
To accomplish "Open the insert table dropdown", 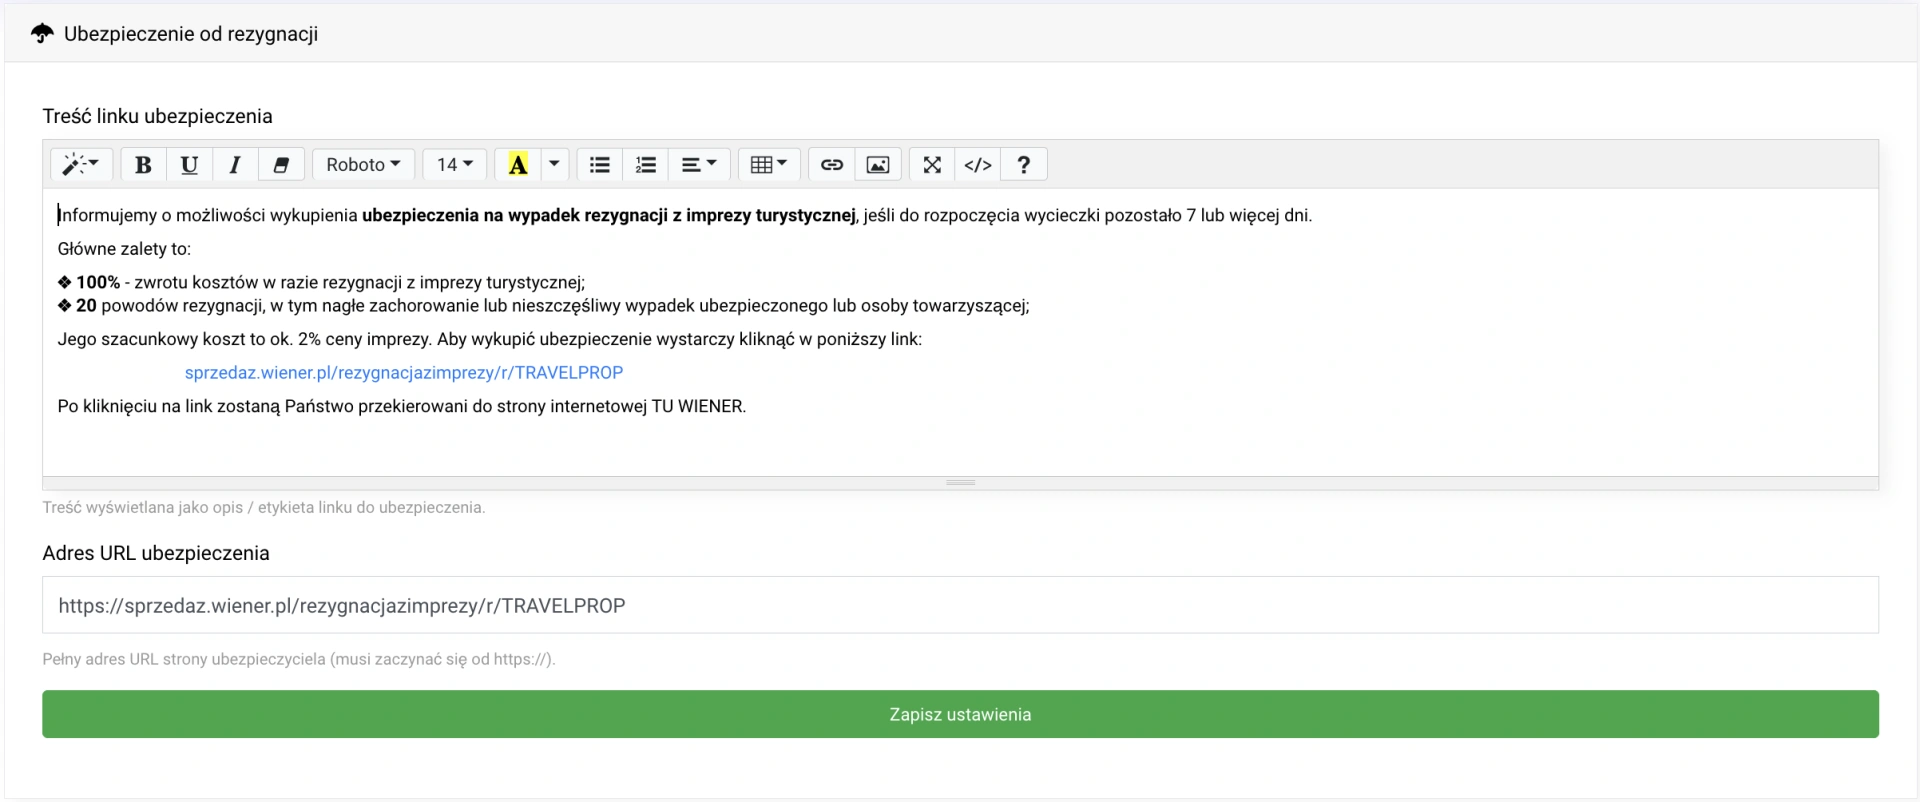I will coord(769,165).
